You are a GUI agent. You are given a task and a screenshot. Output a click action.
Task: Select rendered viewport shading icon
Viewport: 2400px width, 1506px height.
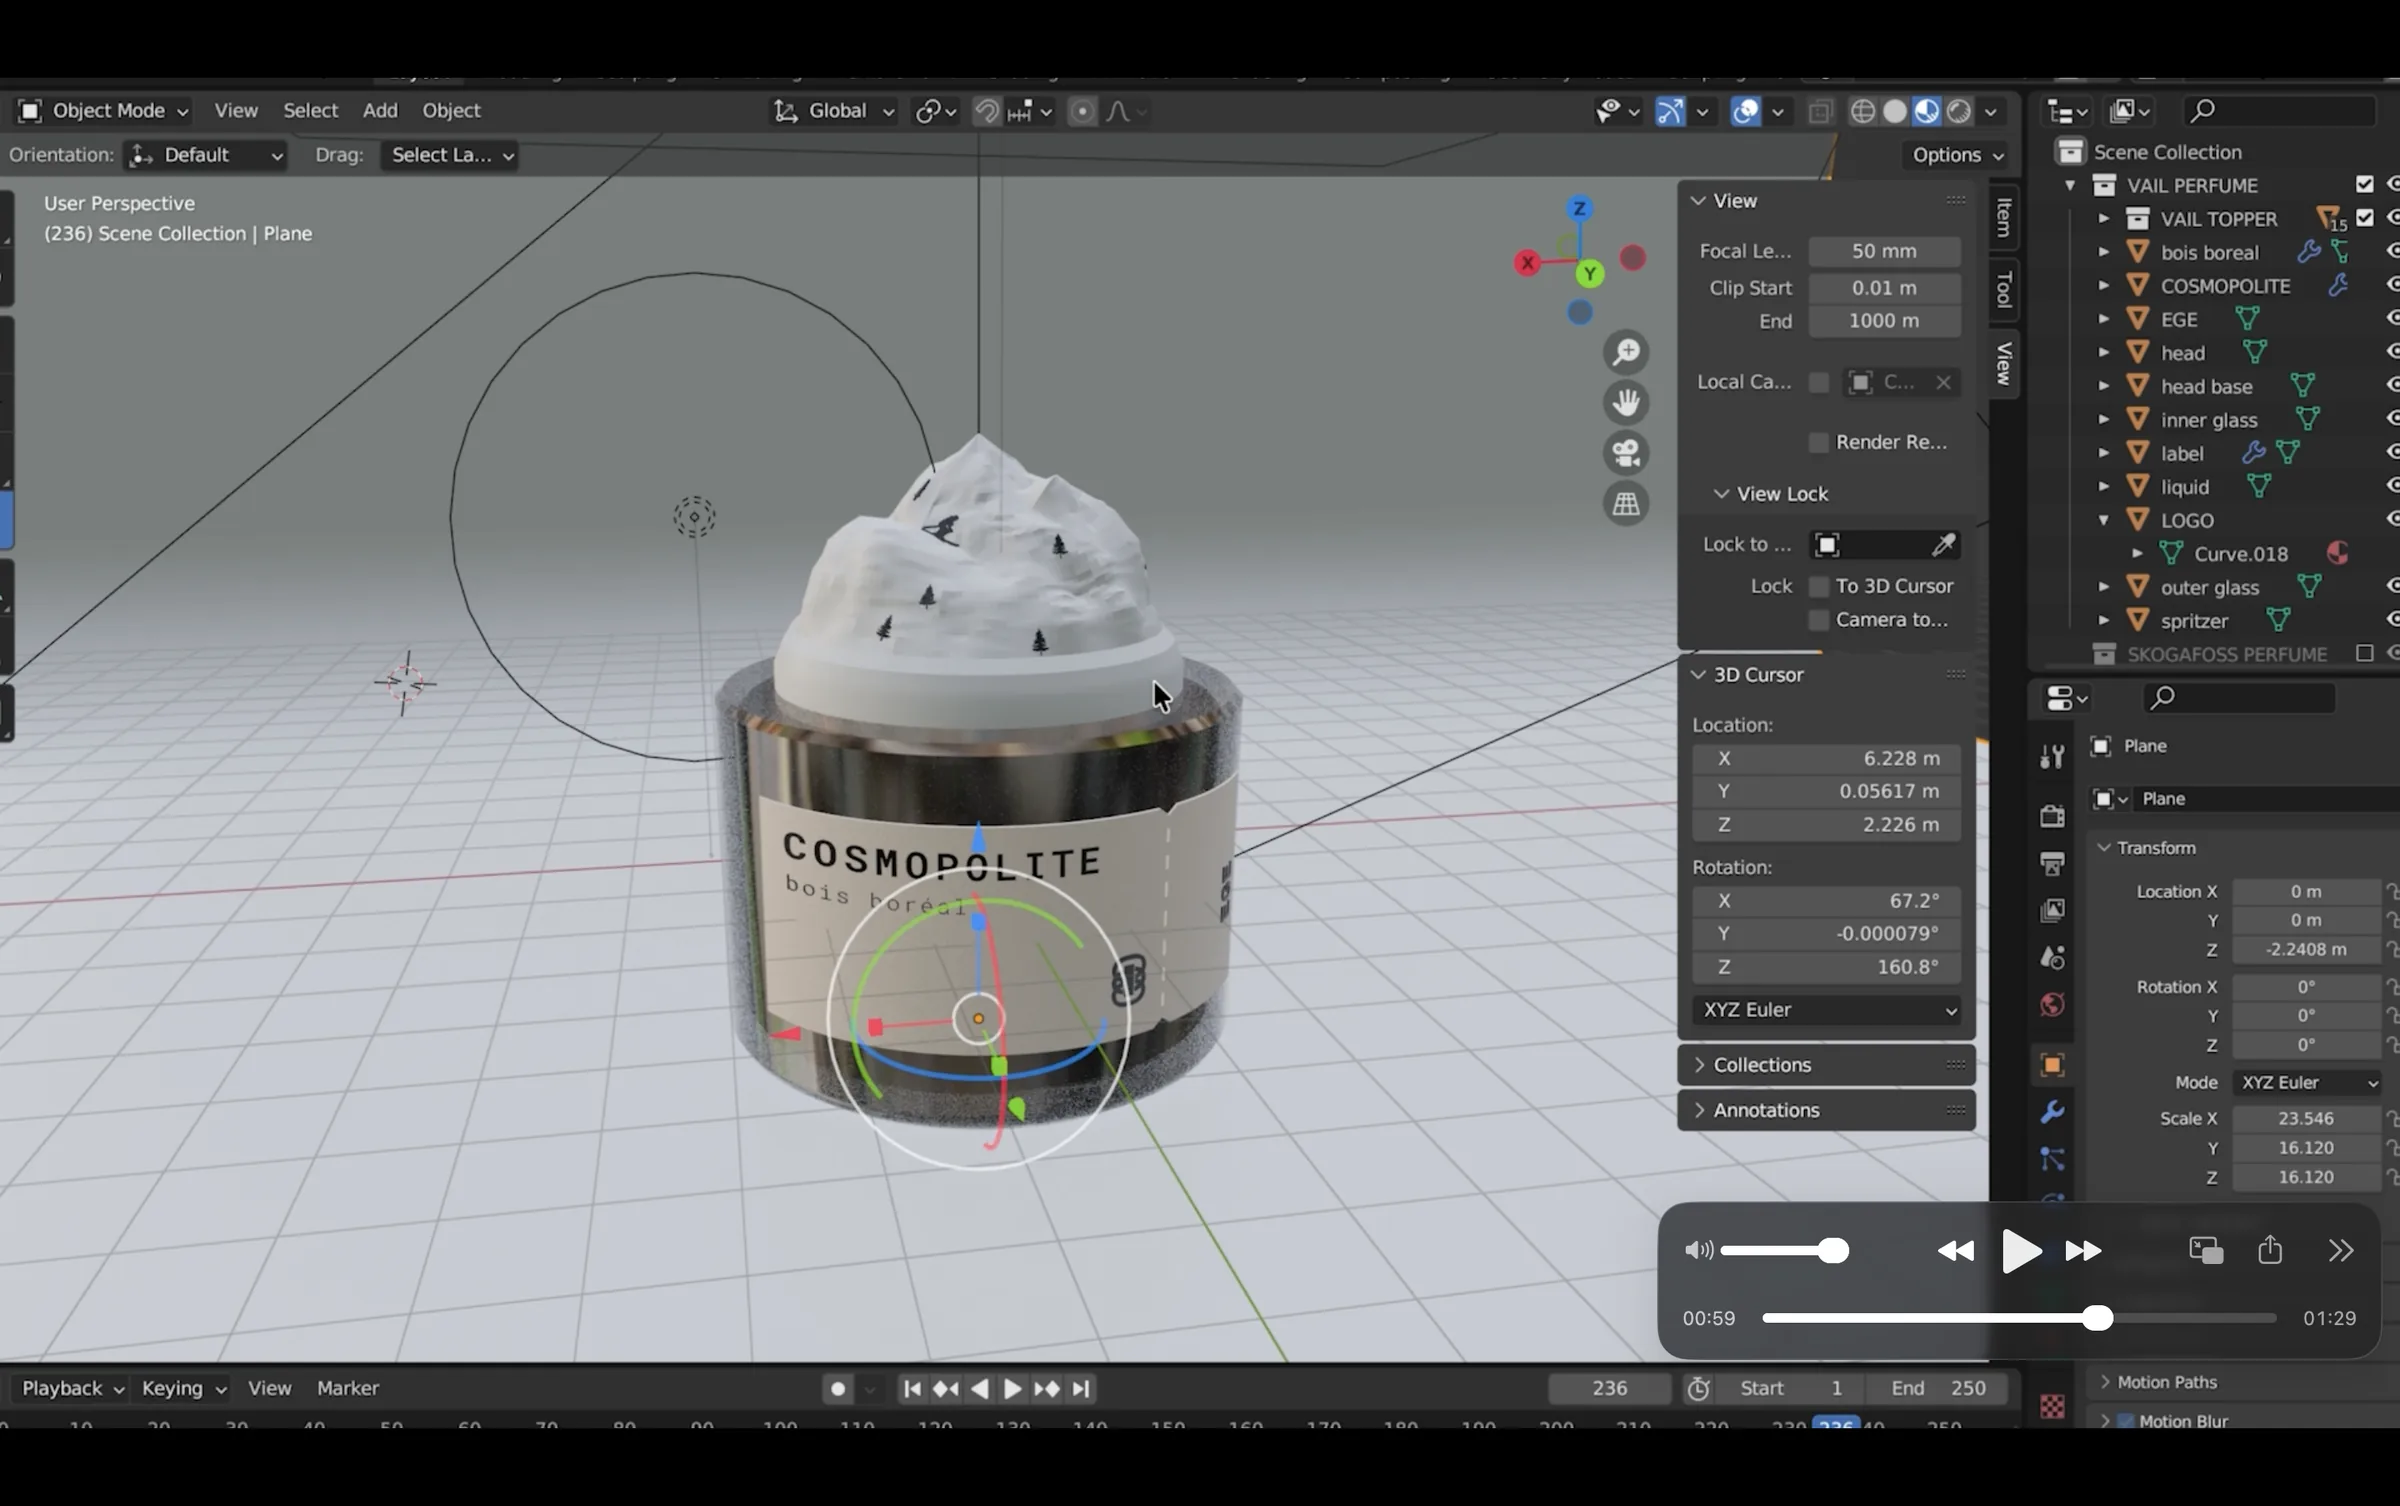click(x=1959, y=111)
